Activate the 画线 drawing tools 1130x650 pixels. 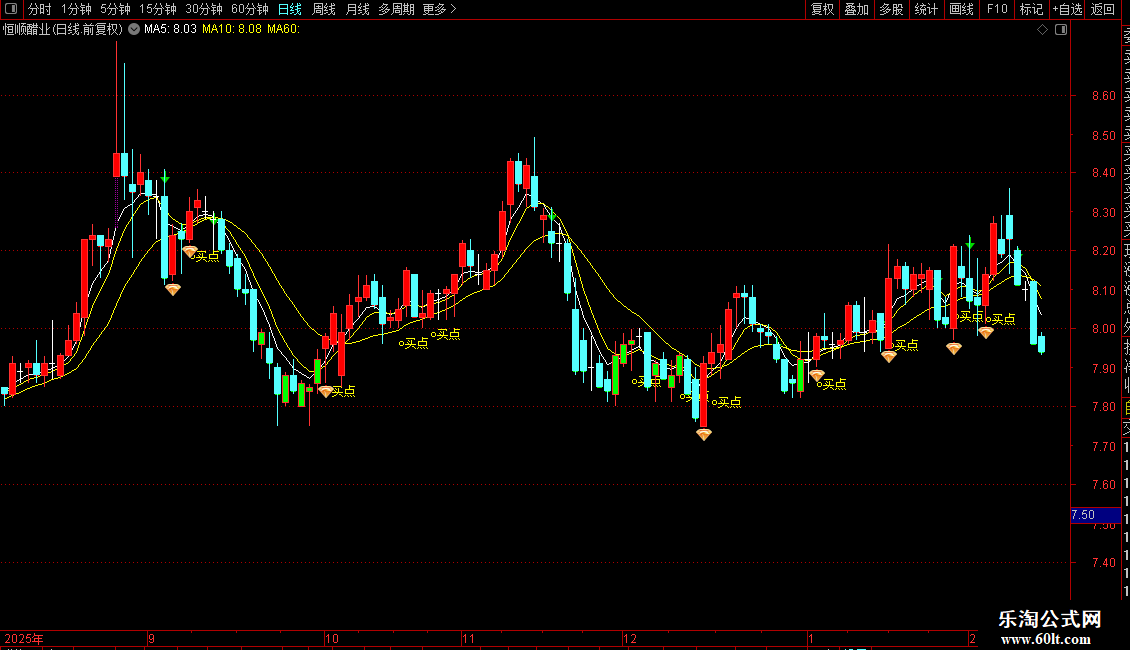point(961,9)
